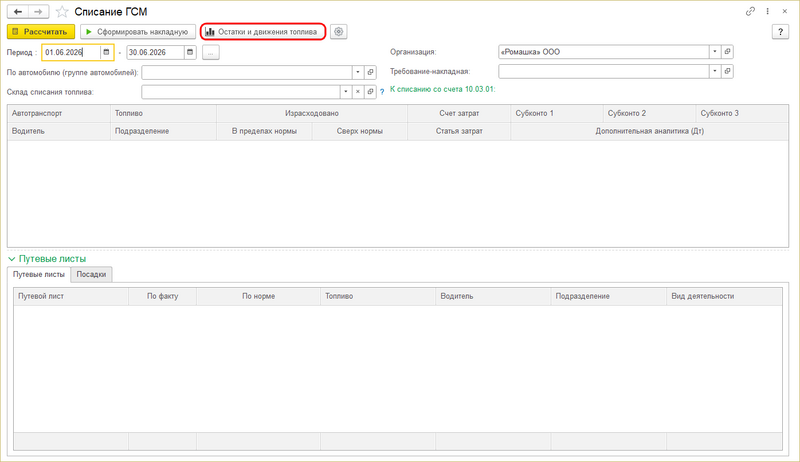
Task: Add Списание ГСМ to favorites with the star
Action: 62,12
